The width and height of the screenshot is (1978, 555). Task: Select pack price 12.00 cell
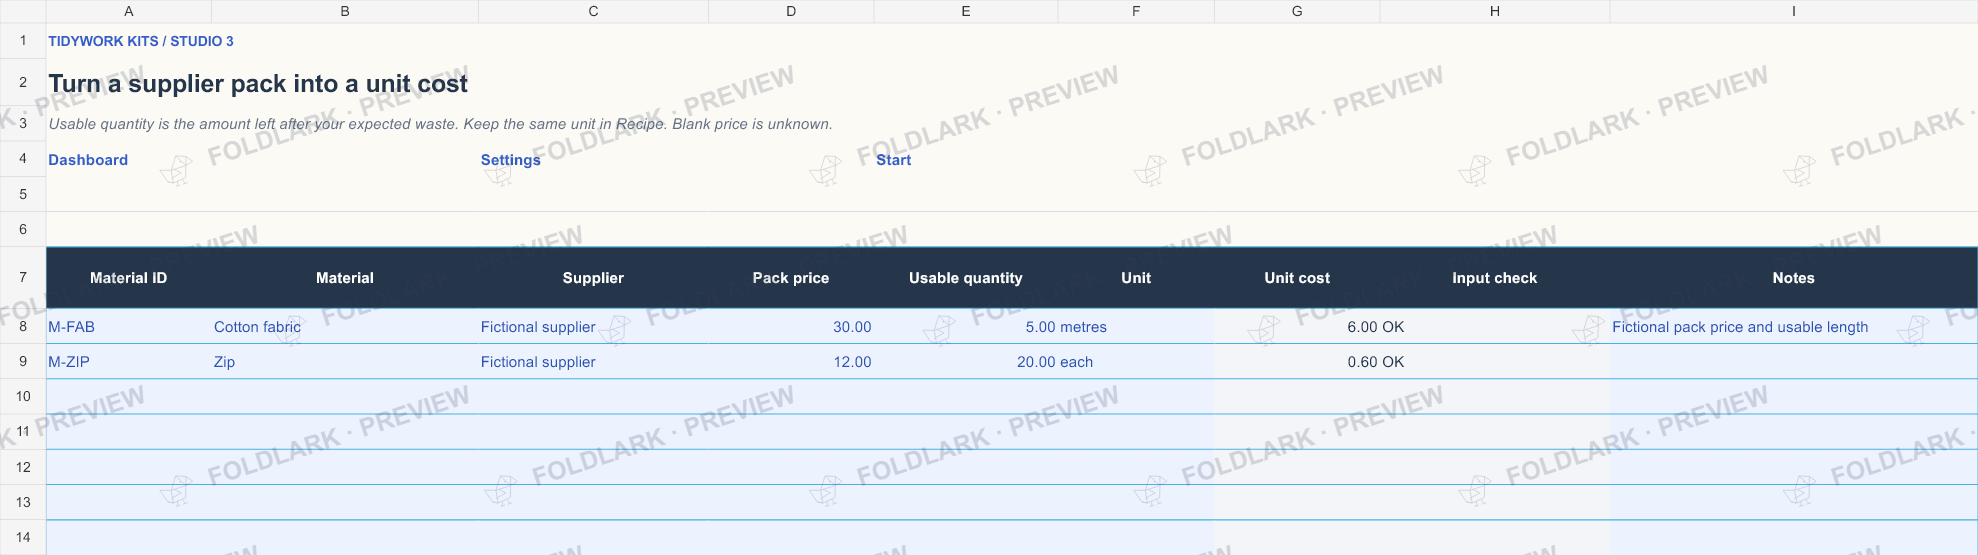tap(791, 362)
